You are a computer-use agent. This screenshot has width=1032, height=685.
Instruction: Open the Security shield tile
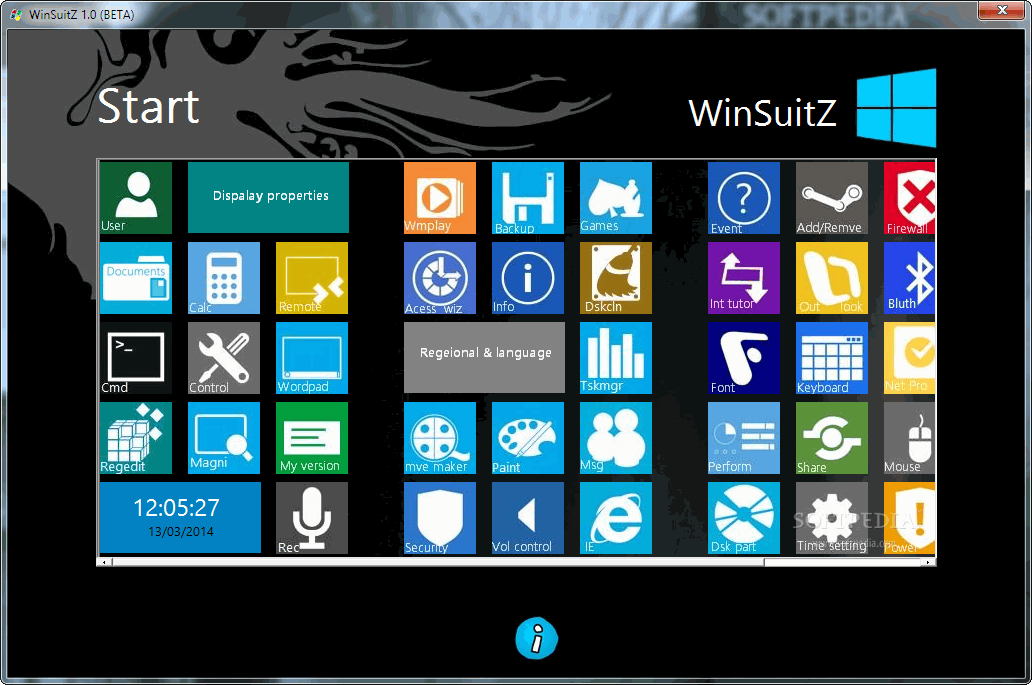[x=440, y=518]
